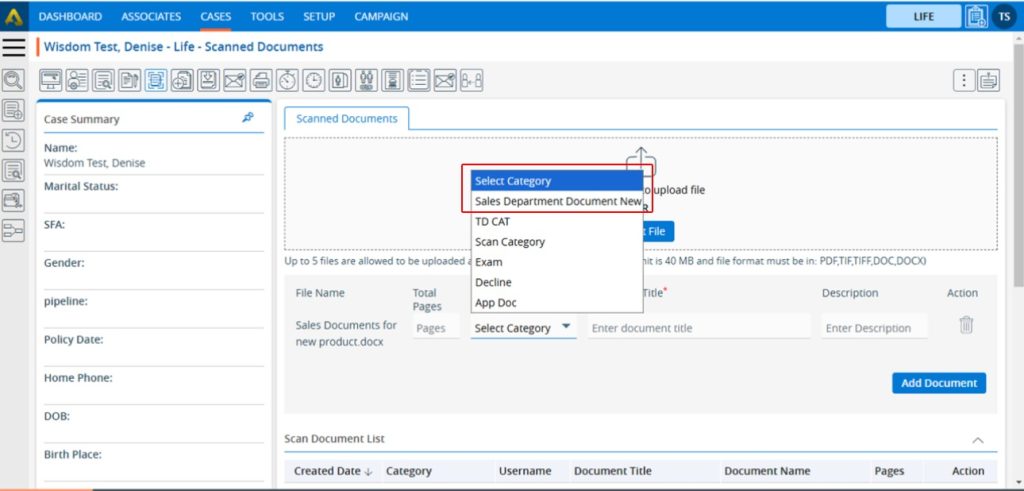Choose 'Scan Category' from the dropdown list
The image size is (1024, 491).
510,242
